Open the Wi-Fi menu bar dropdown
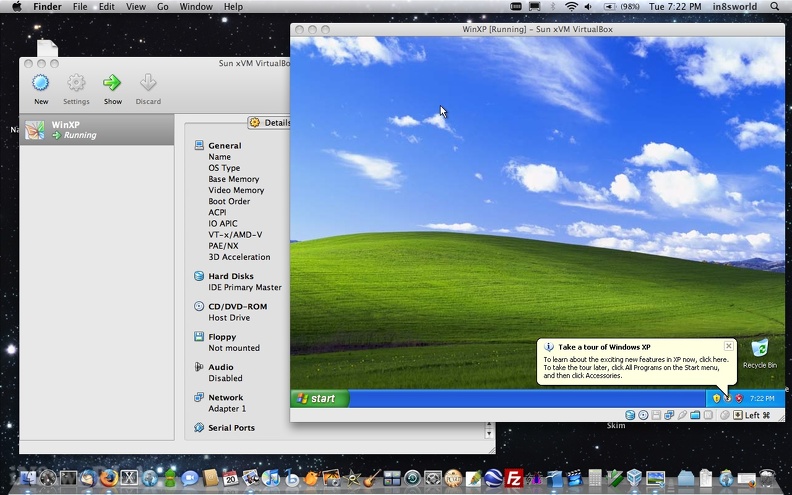The image size is (792, 495). (x=571, y=7)
